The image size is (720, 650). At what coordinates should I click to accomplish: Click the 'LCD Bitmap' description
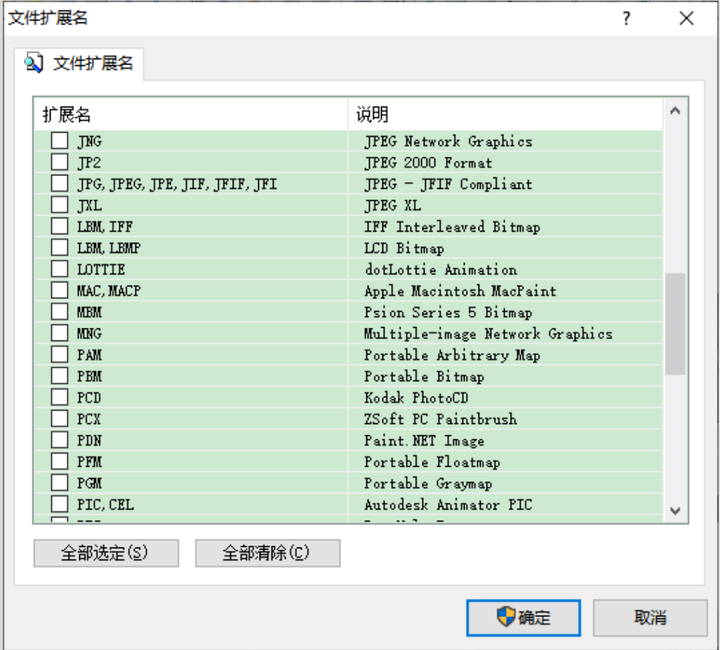404,248
